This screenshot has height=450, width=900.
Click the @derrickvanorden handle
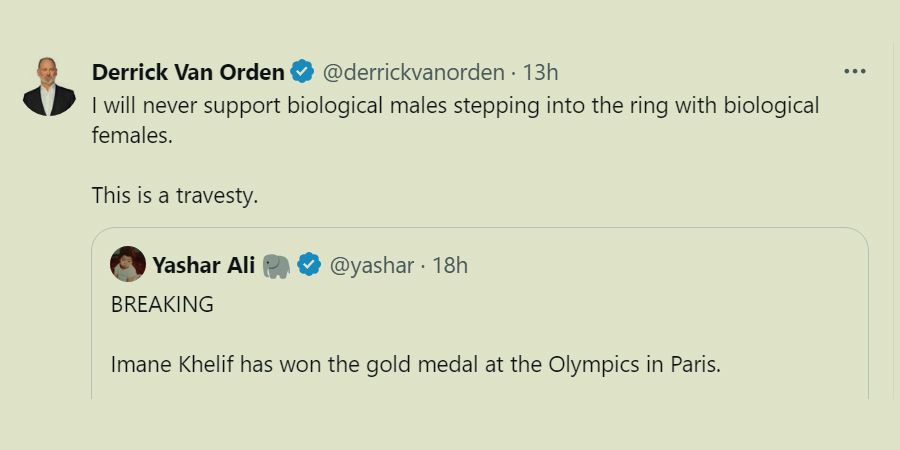click(414, 72)
